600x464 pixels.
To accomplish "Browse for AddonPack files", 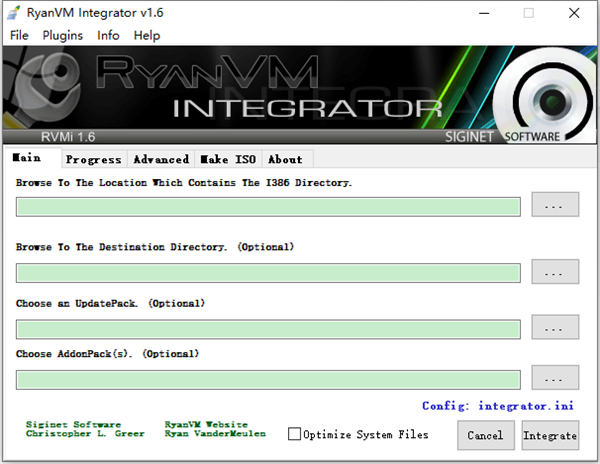I will [x=555, y=378].
